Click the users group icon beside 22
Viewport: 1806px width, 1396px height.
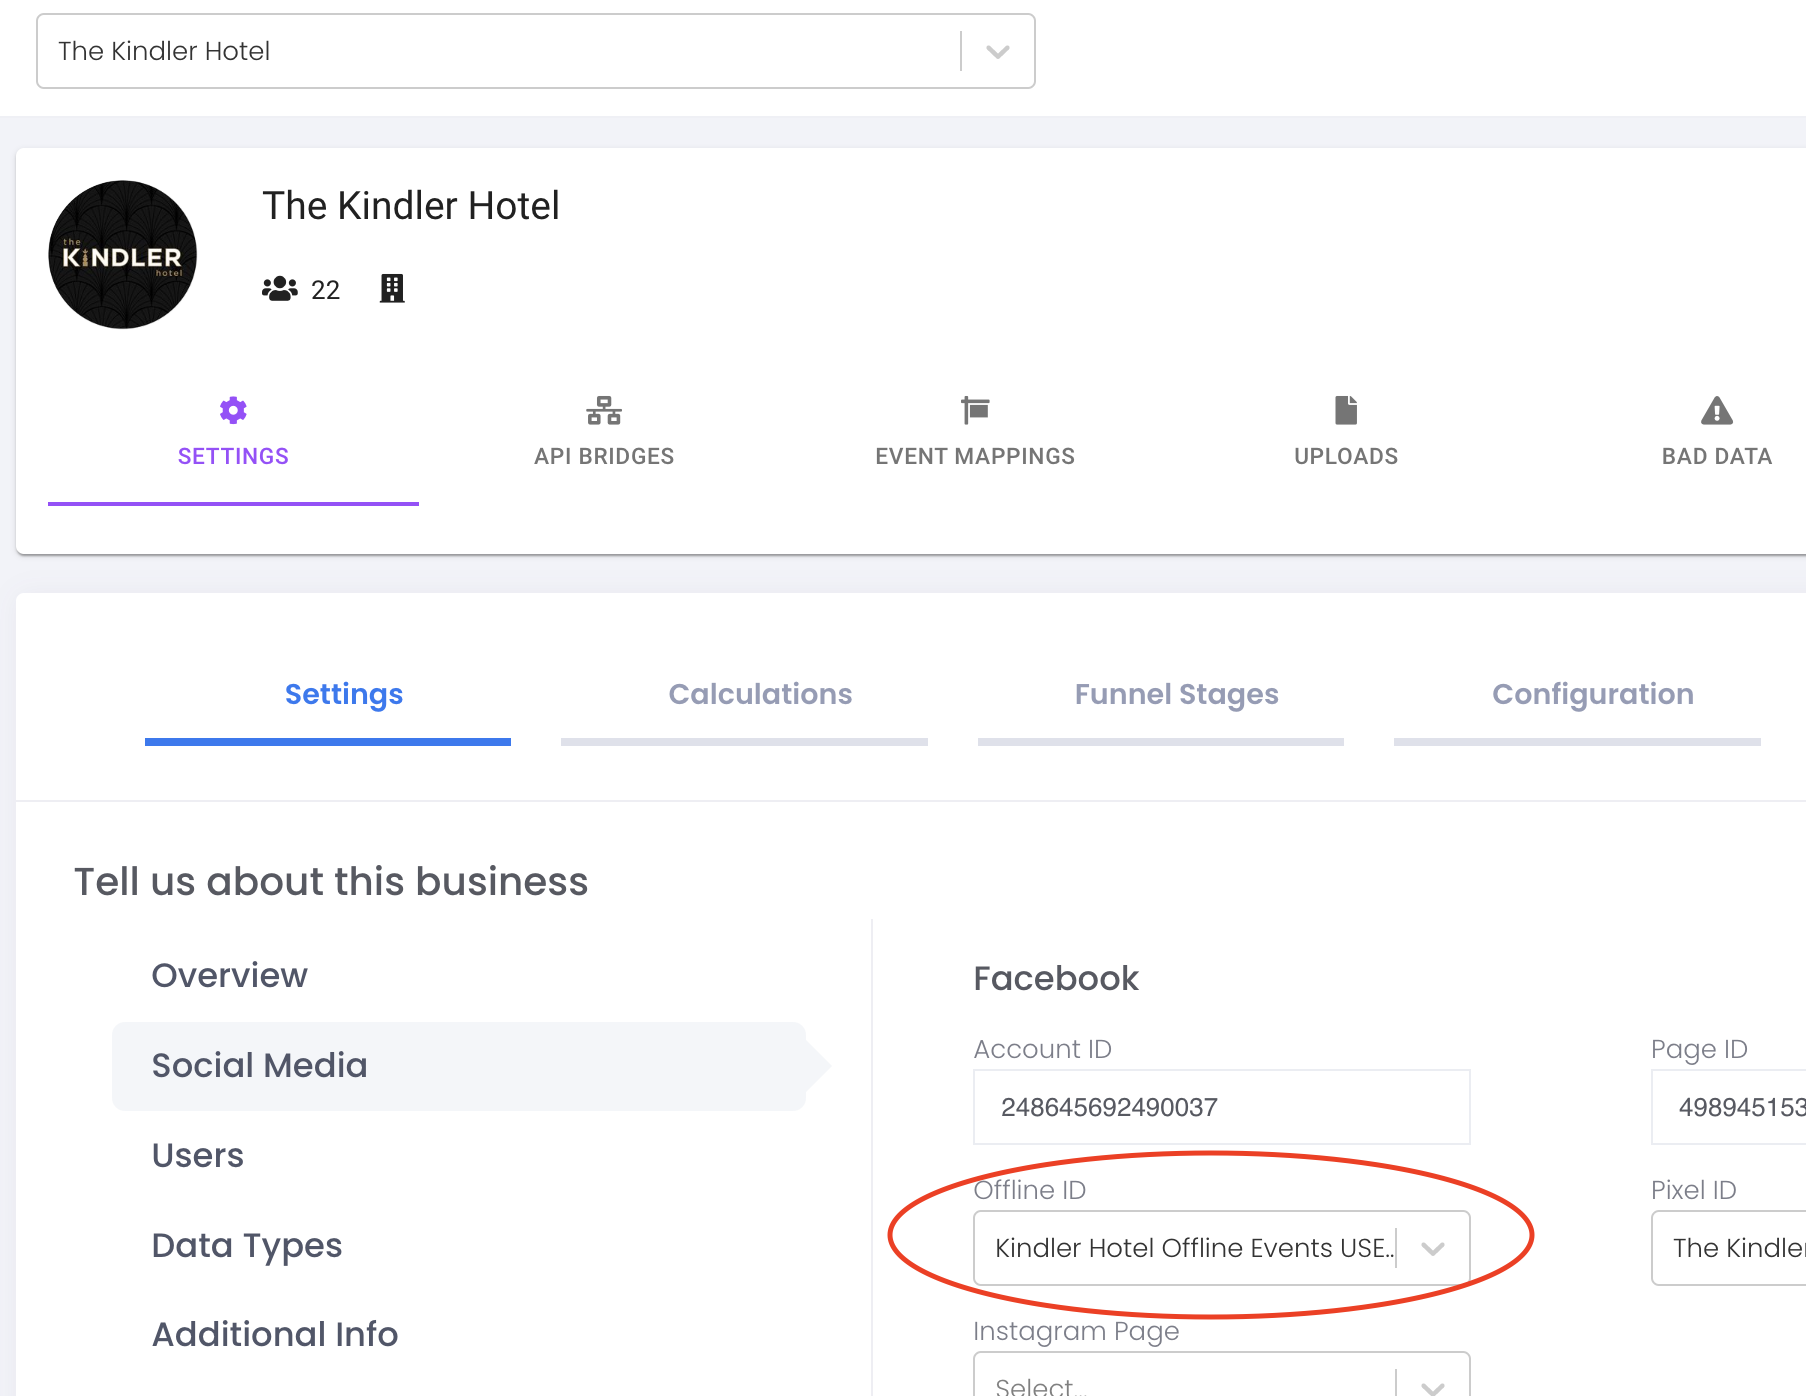280,289
